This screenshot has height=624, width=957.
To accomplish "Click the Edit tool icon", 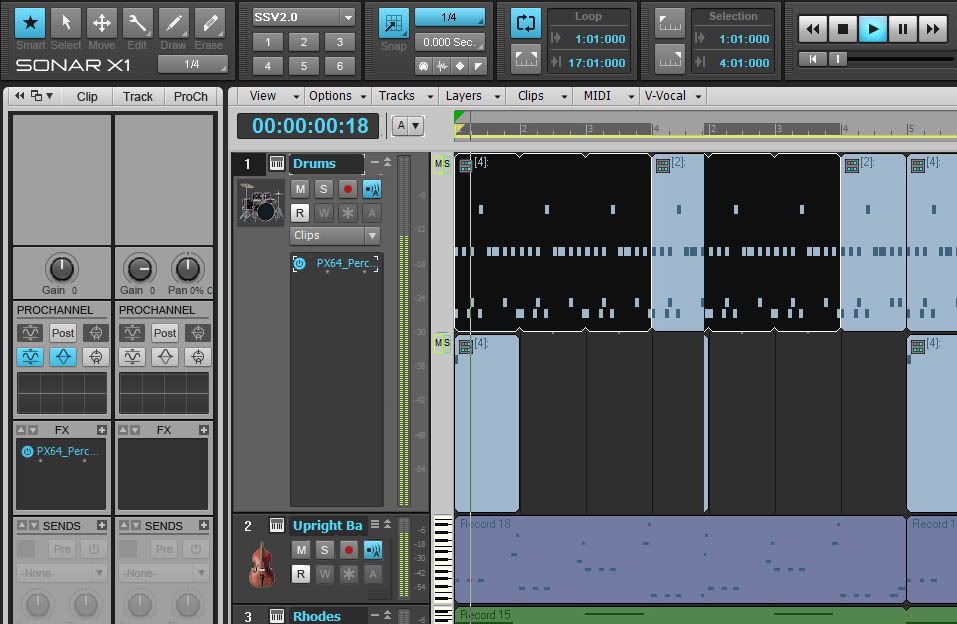I will coord(137,23).
